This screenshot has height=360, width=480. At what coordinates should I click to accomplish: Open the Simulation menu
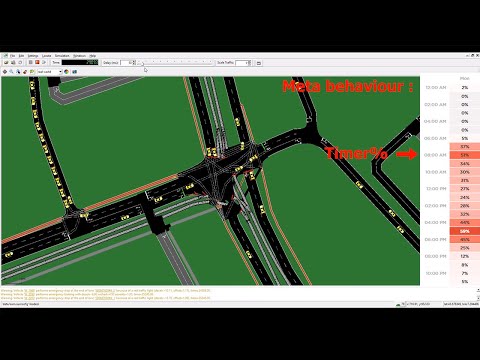coord(62,56)
